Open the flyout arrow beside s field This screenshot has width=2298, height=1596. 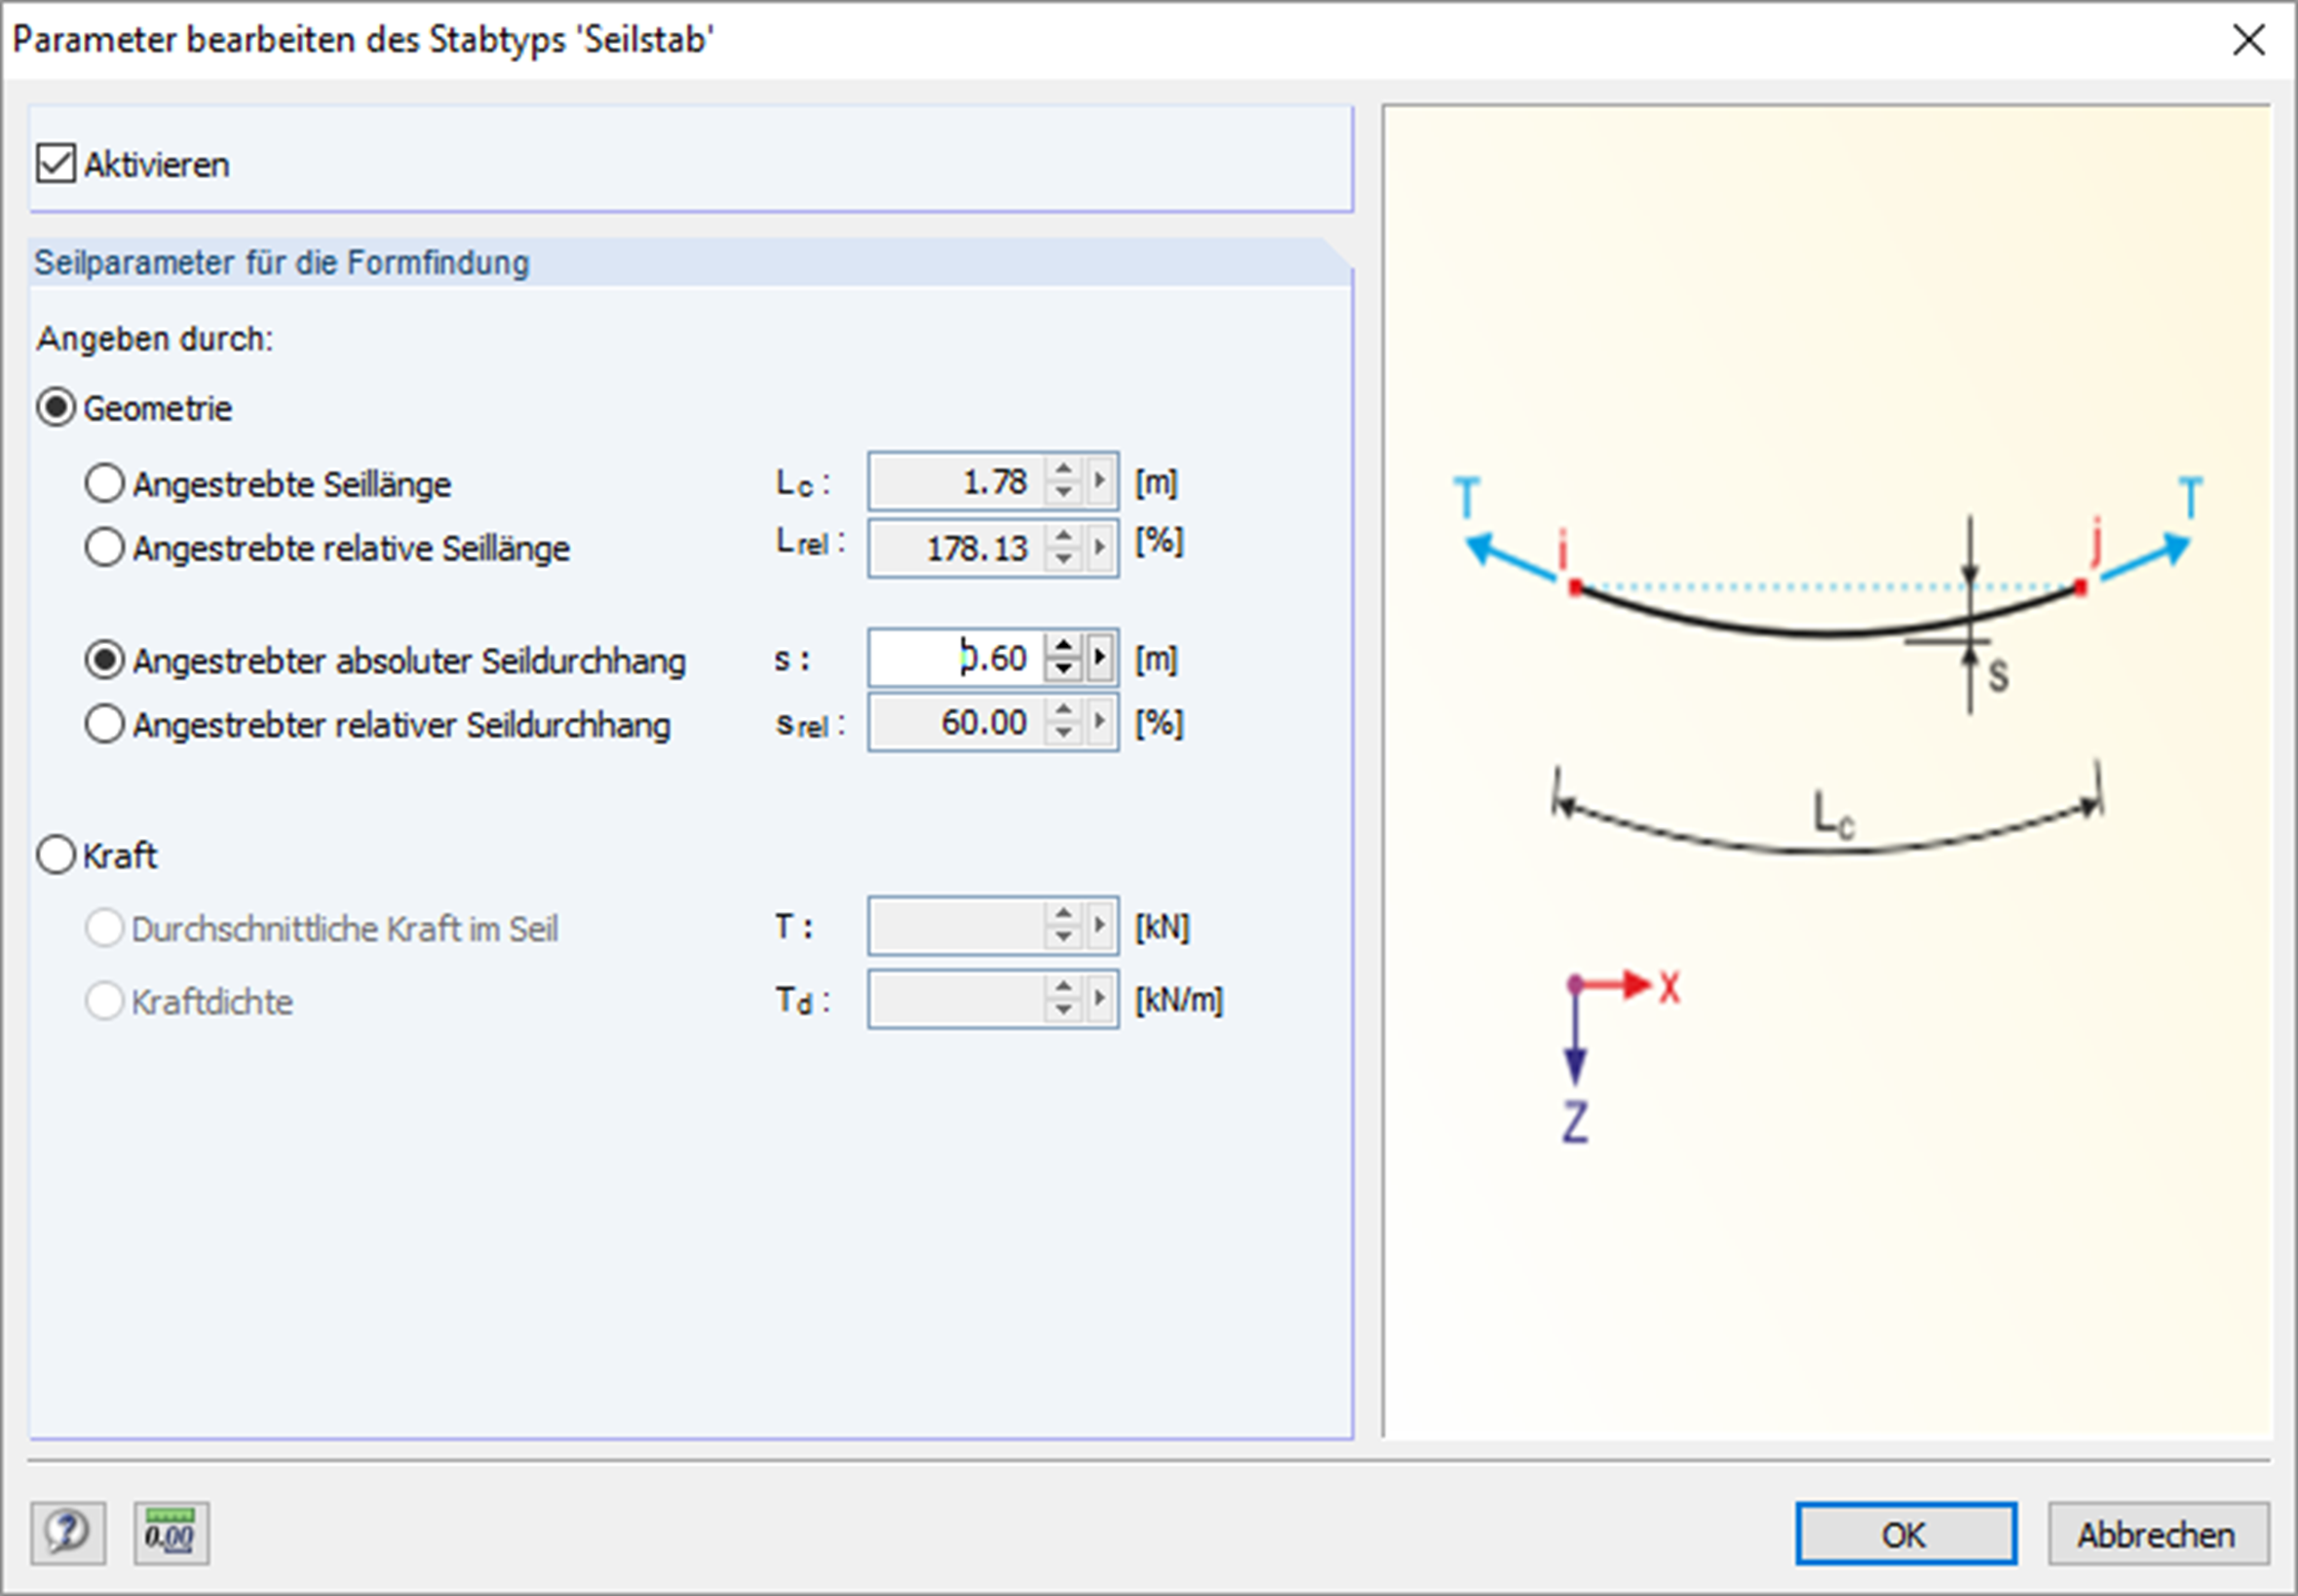pos(1100,658)
